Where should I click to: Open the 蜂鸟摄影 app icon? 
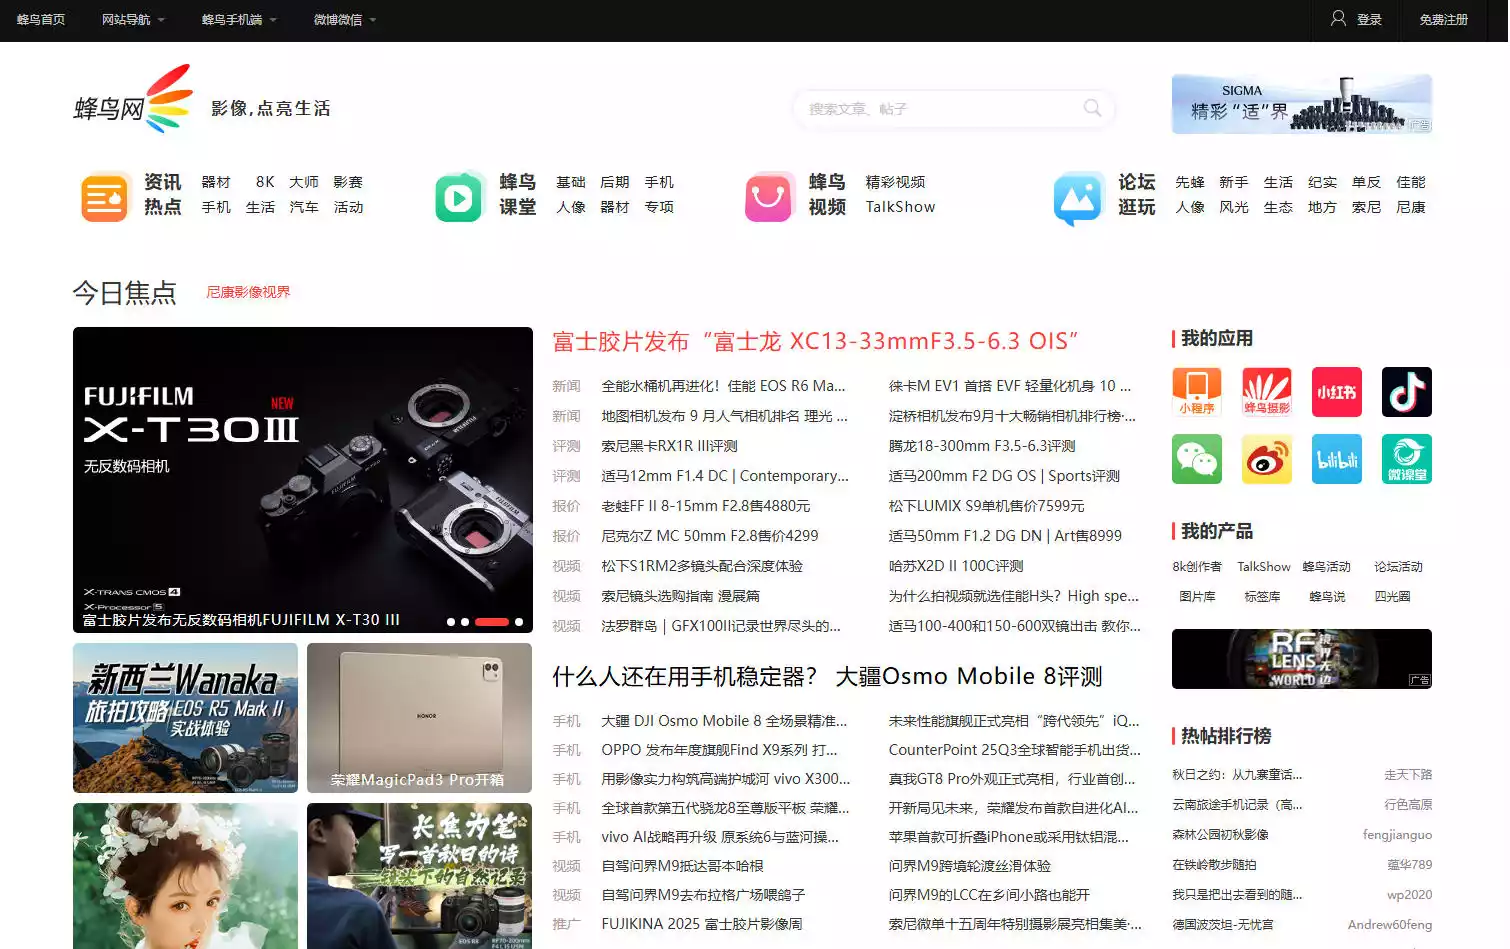pyautogui.click(x=1267, y=392)
